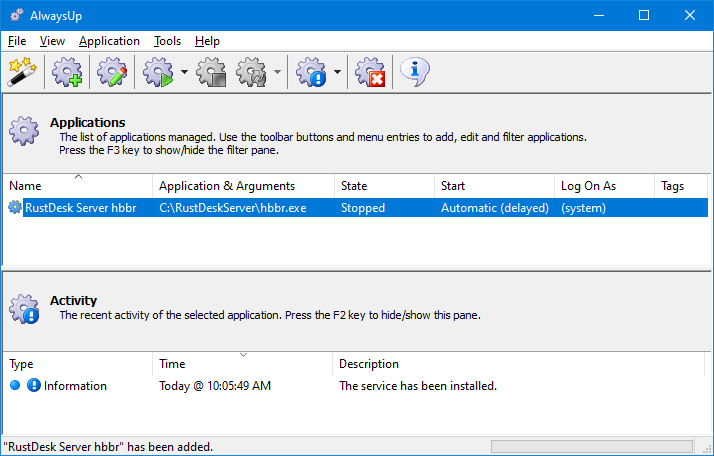Sort activity by Time column
The image size is (714, 456).
click(x=243, y=364)
